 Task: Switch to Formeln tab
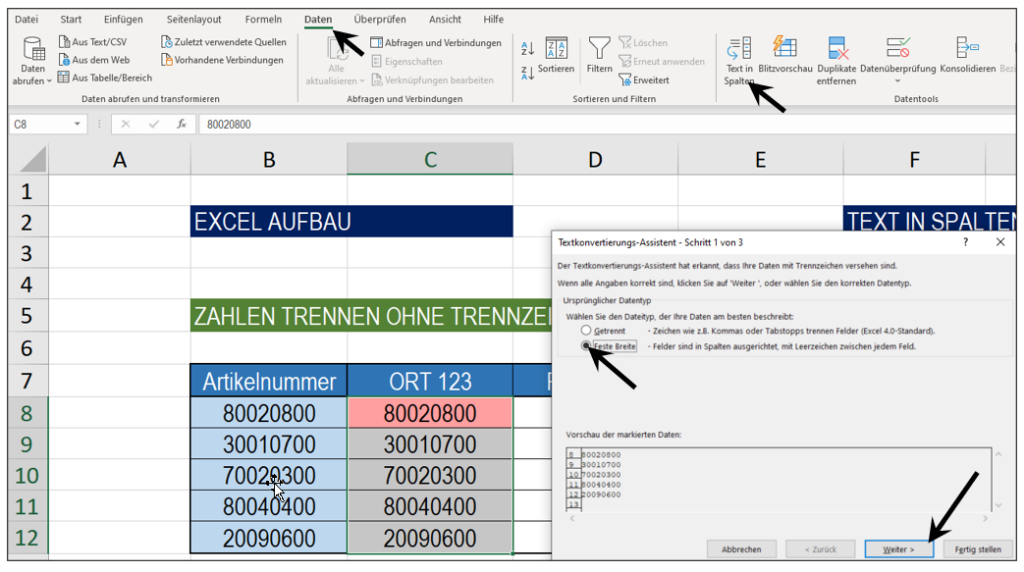(263, 19)
